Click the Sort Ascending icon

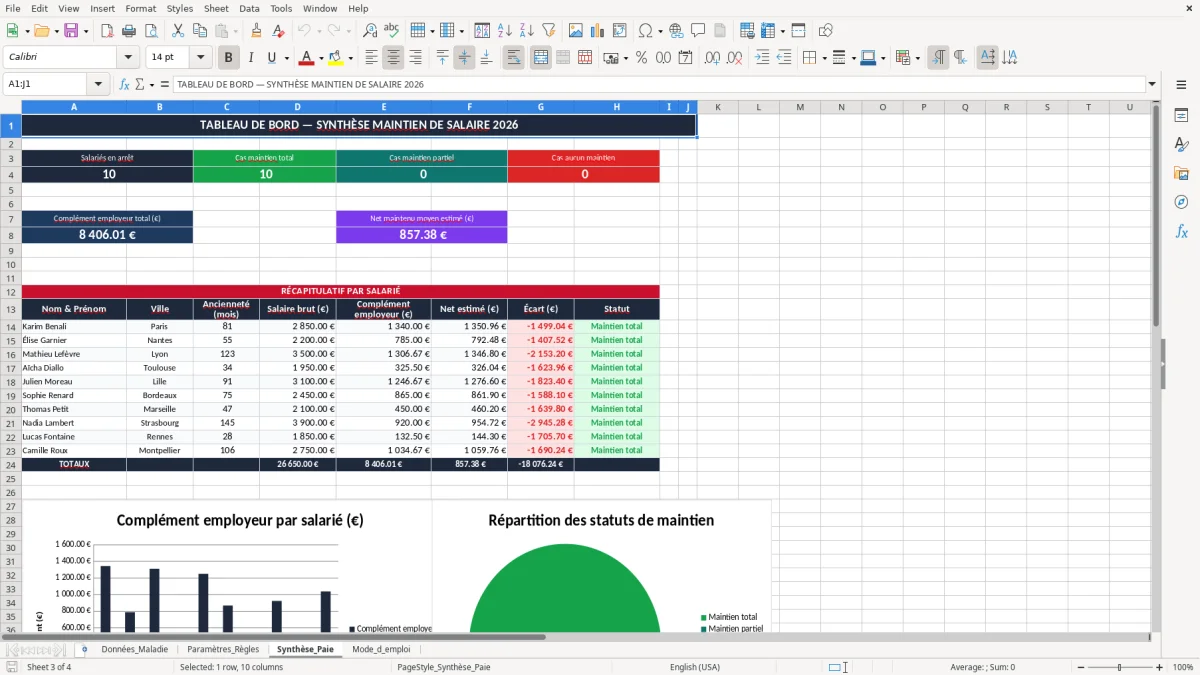click(x=504, y=31)
